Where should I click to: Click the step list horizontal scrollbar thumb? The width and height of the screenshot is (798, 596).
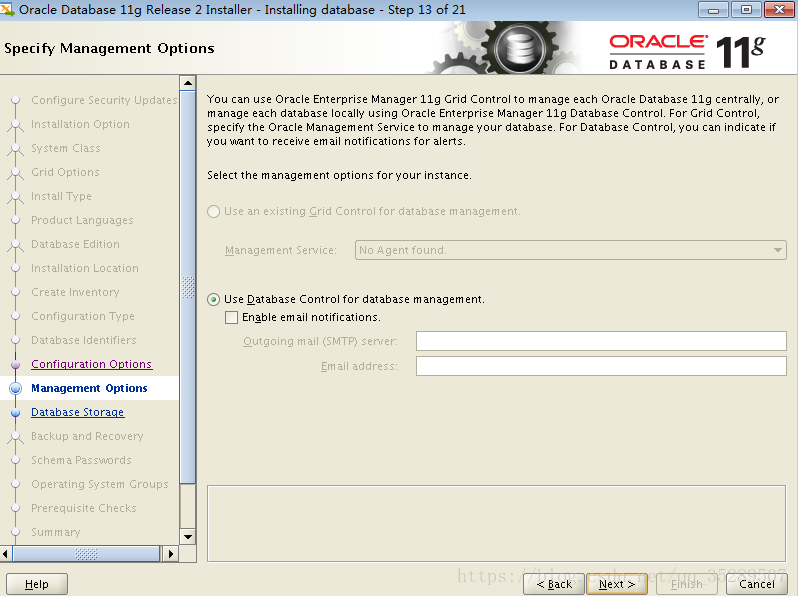point(86,554)
